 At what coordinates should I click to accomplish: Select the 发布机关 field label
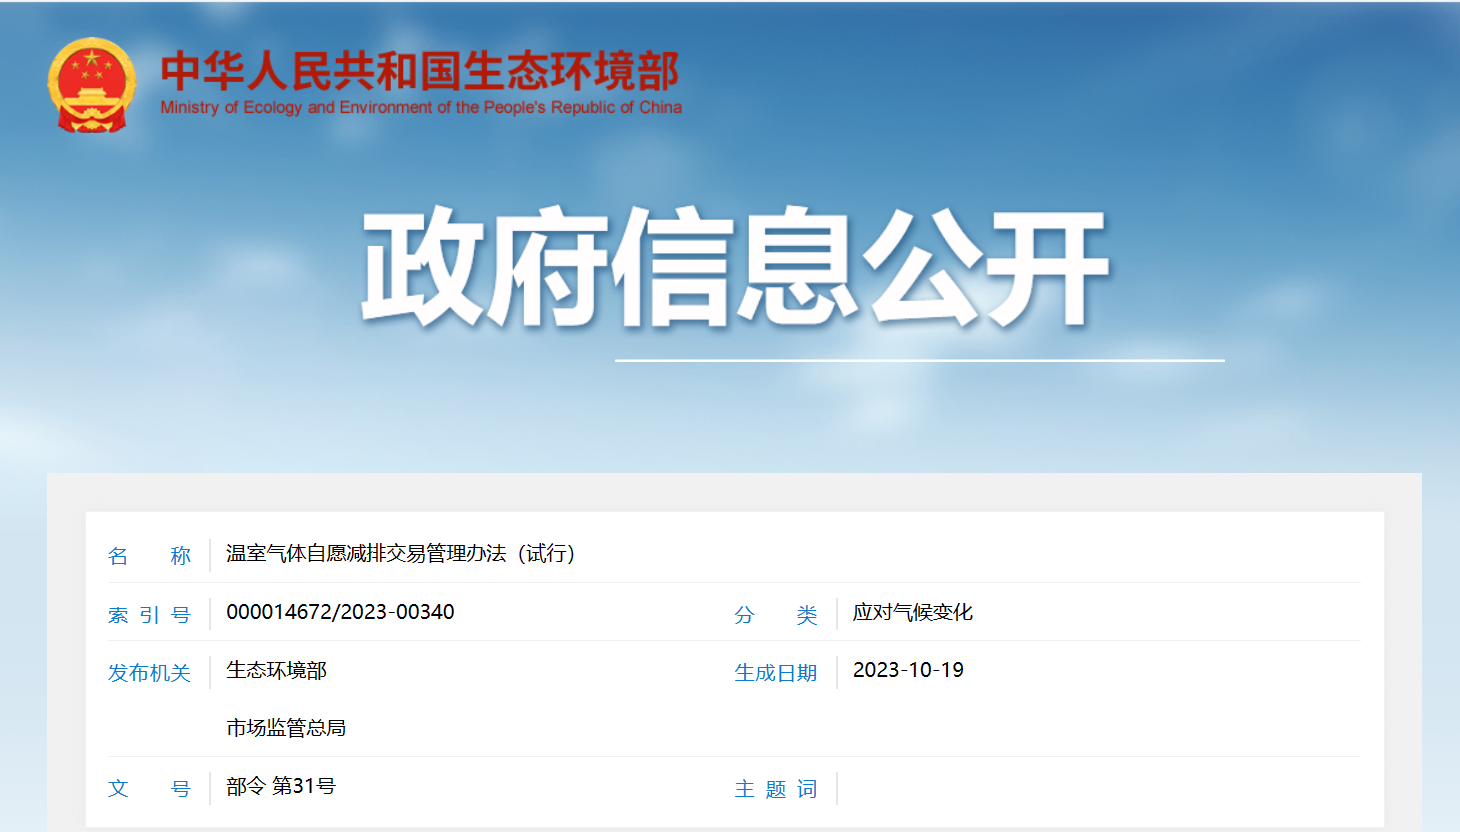[149, 673]
